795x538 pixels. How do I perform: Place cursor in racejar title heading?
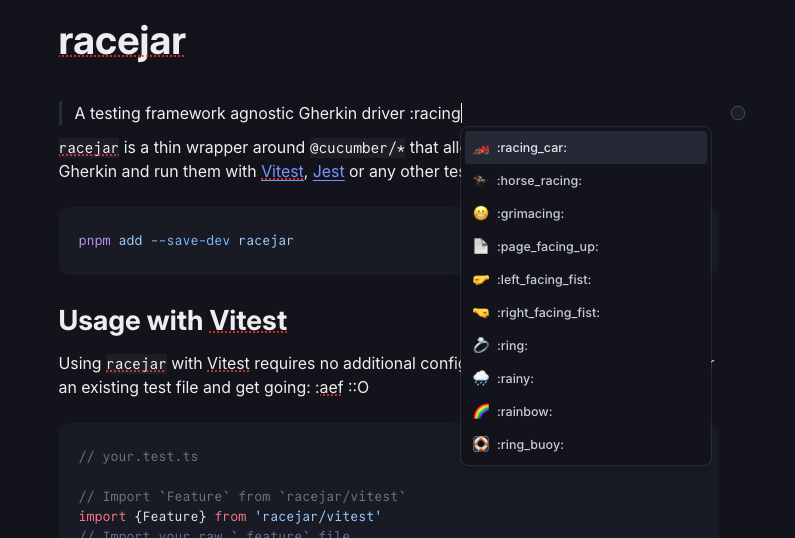click(122, 42)
